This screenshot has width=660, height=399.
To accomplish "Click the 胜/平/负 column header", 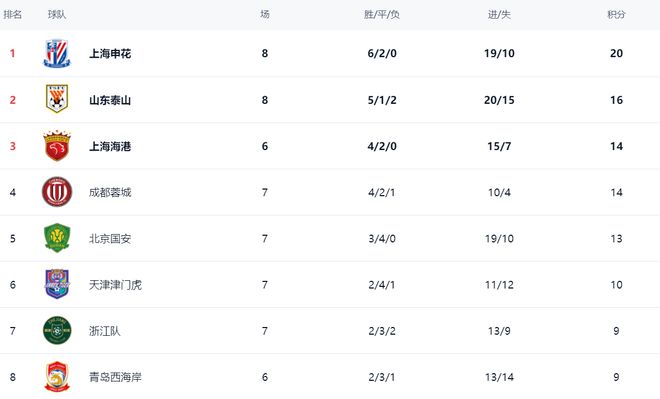I will coord(382,15).
